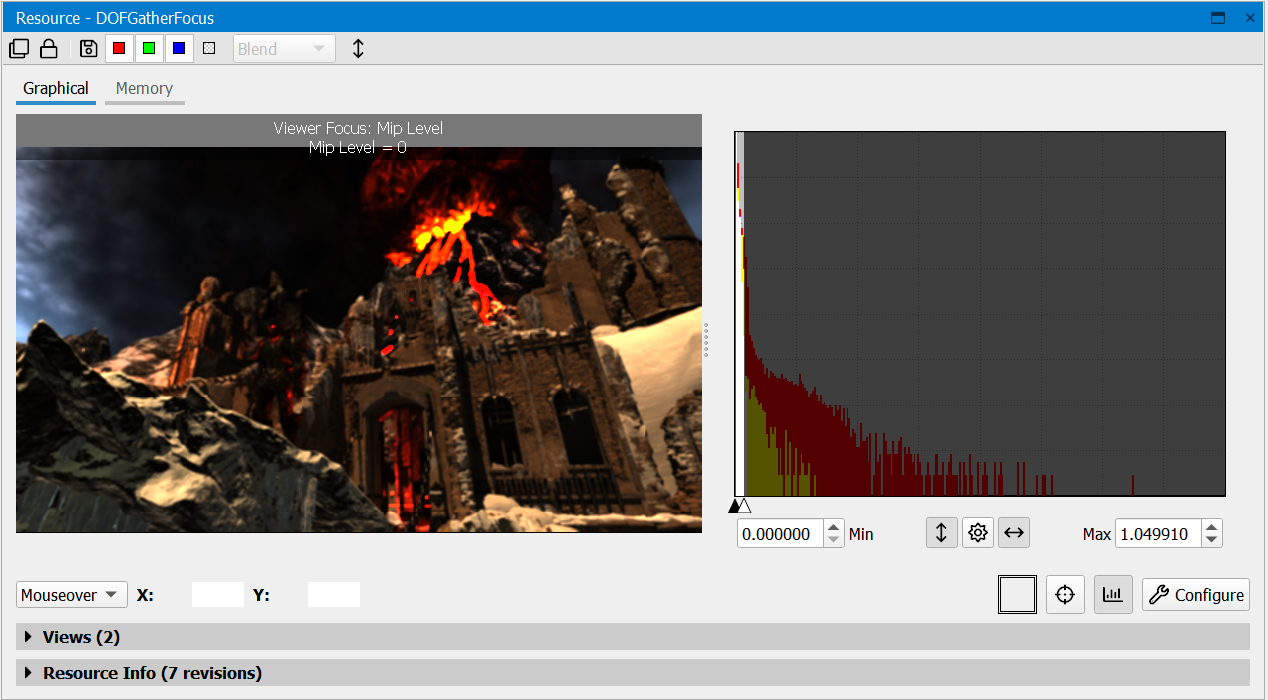Image resolution: width=1268 pixels, height=700 pixels.
Task: Click the range slider handle below the histogram
Action: [738, 506]
